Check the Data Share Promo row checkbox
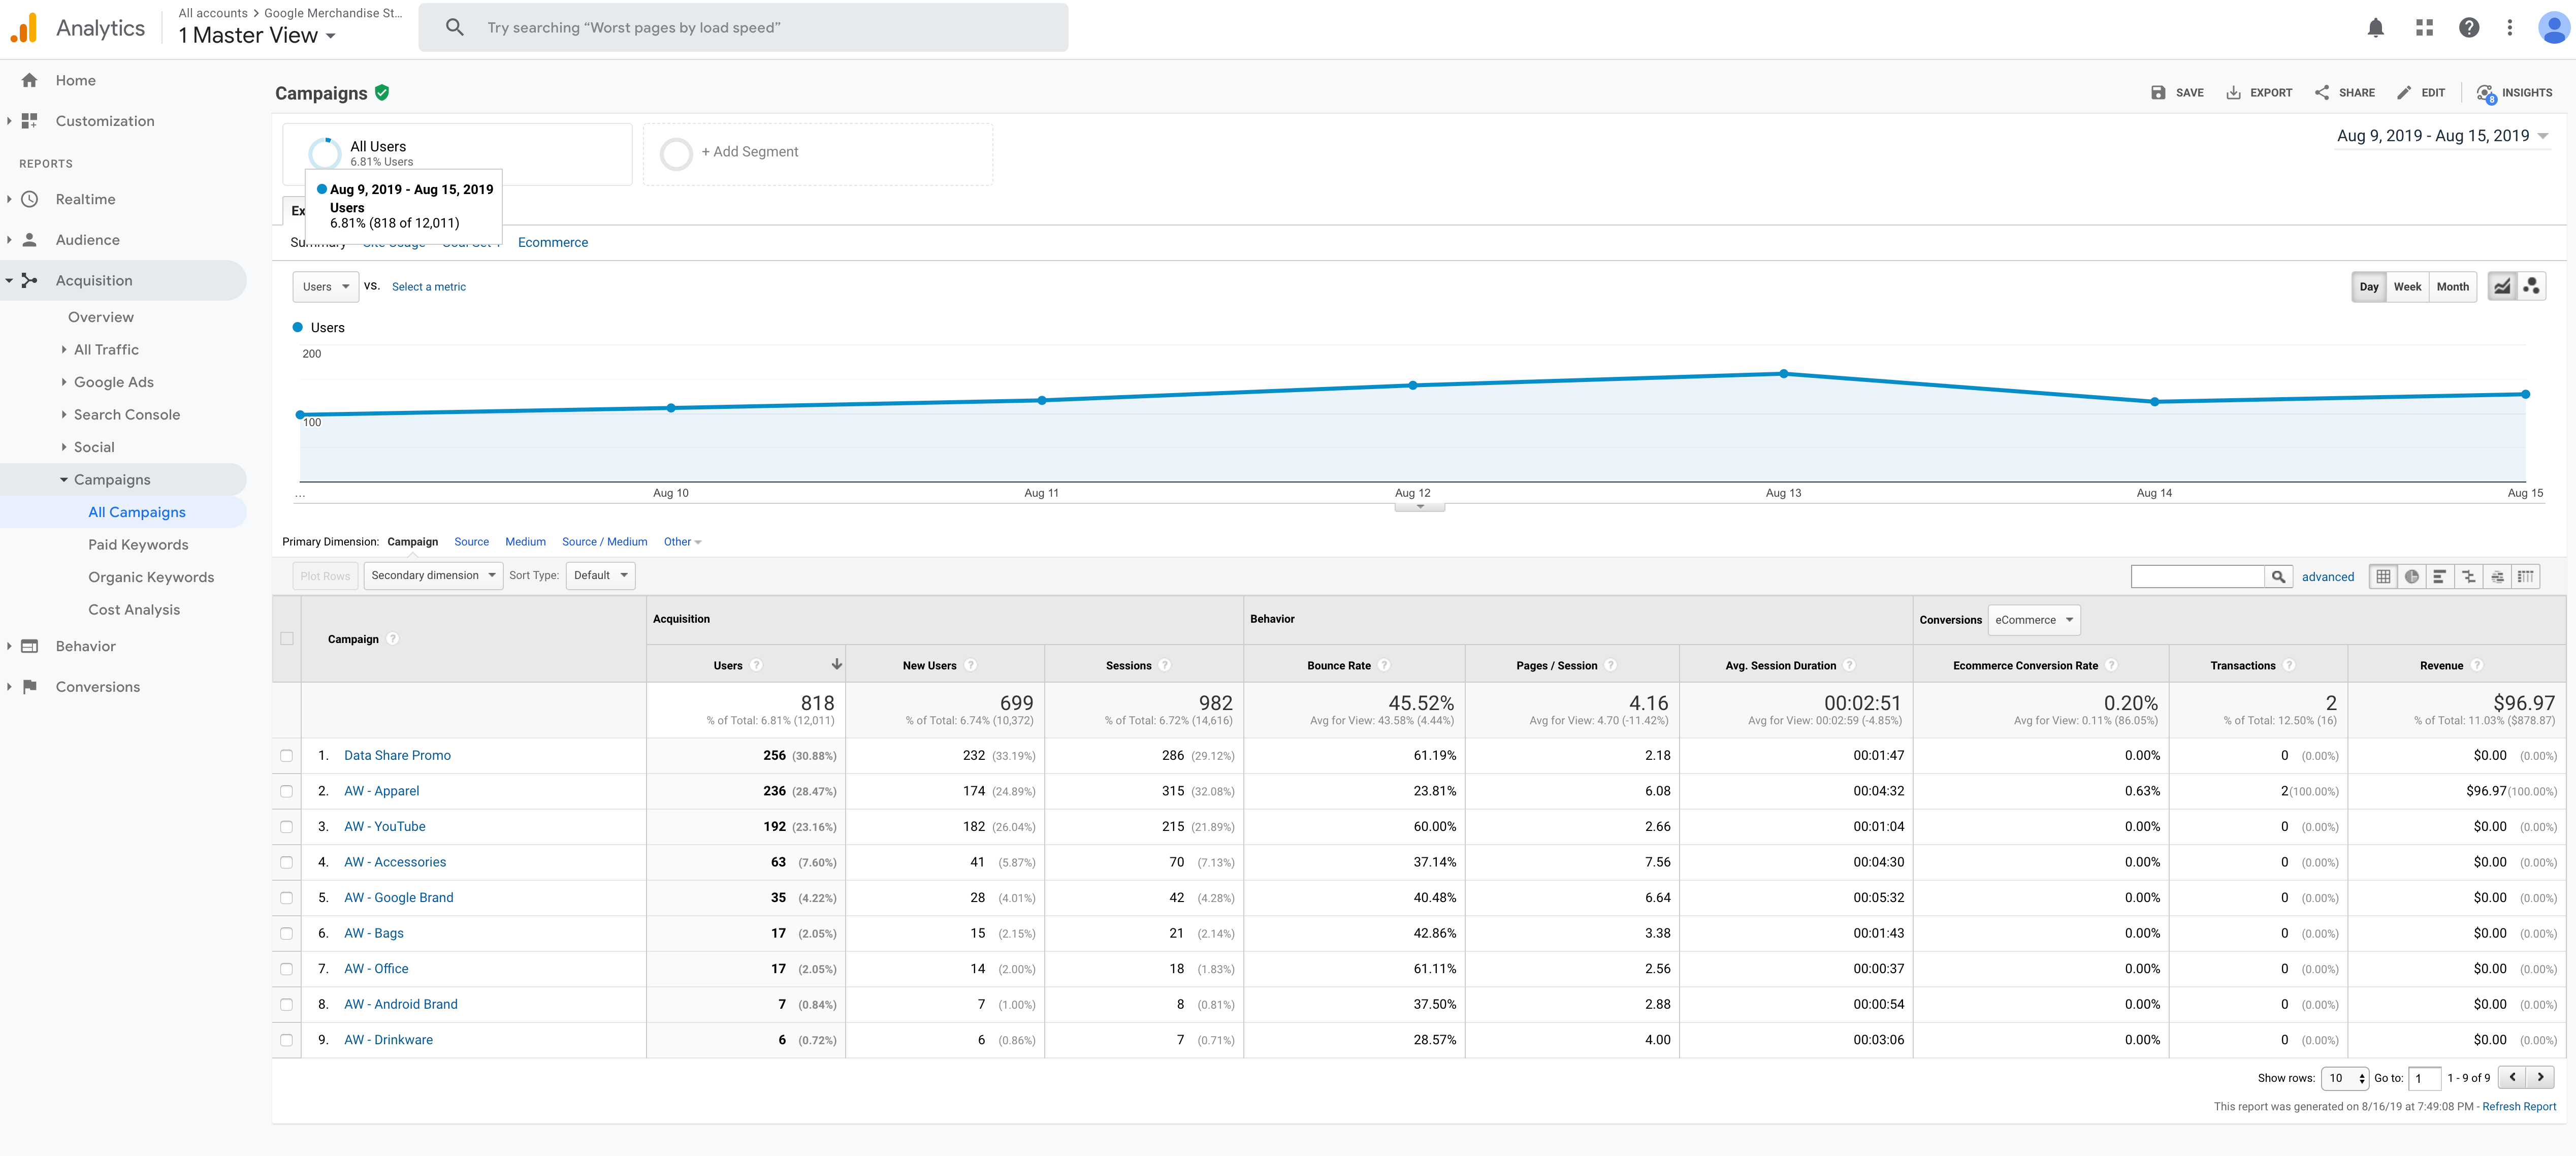This screenshot has width=2576, height=1156. pos(286,756)
